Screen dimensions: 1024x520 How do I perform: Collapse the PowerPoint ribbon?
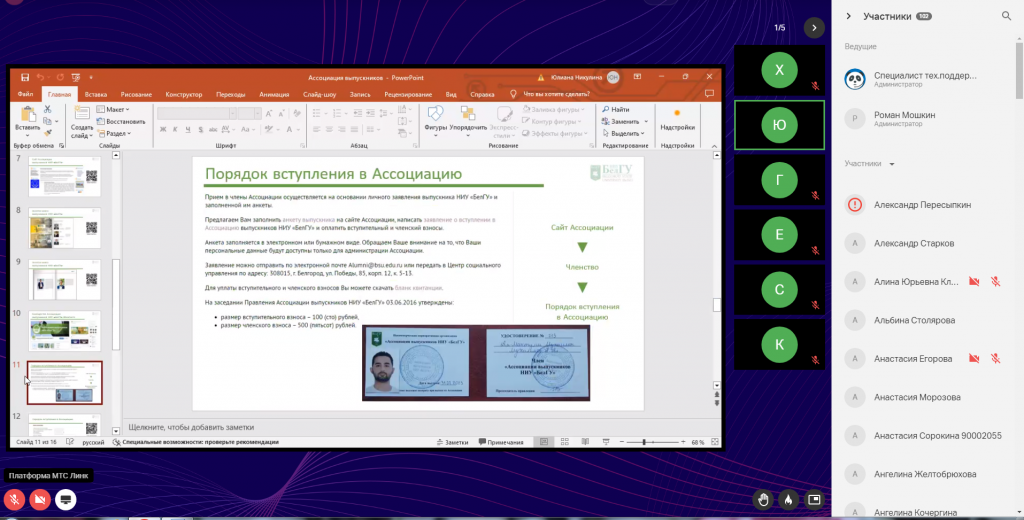pyautogui.click(x=714, y=146)
